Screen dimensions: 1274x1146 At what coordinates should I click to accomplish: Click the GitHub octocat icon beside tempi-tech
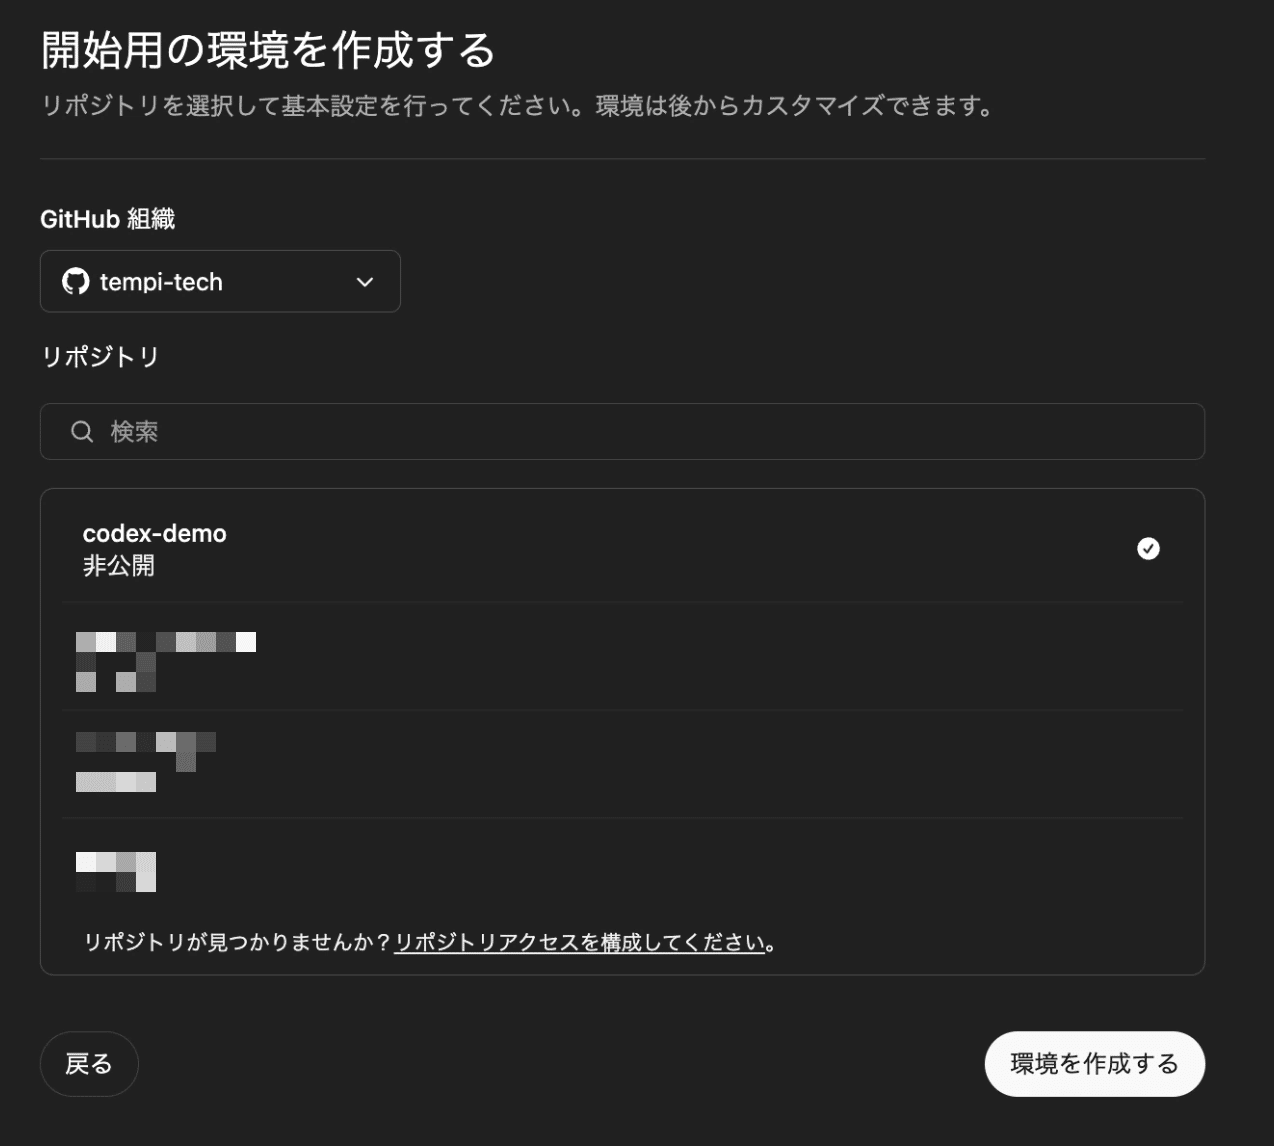tap(75, 282)
